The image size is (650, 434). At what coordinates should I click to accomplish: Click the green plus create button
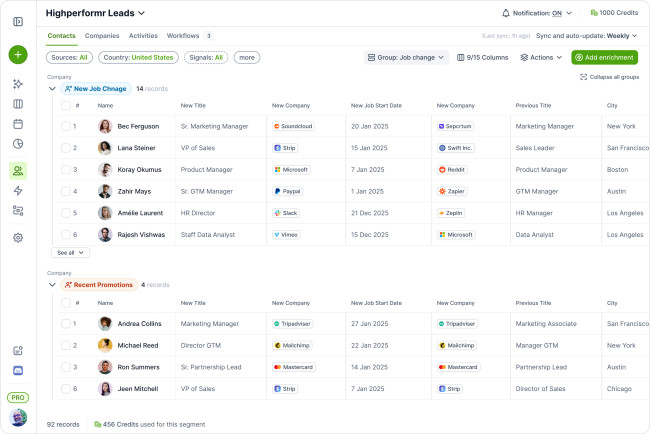[18, 55]
